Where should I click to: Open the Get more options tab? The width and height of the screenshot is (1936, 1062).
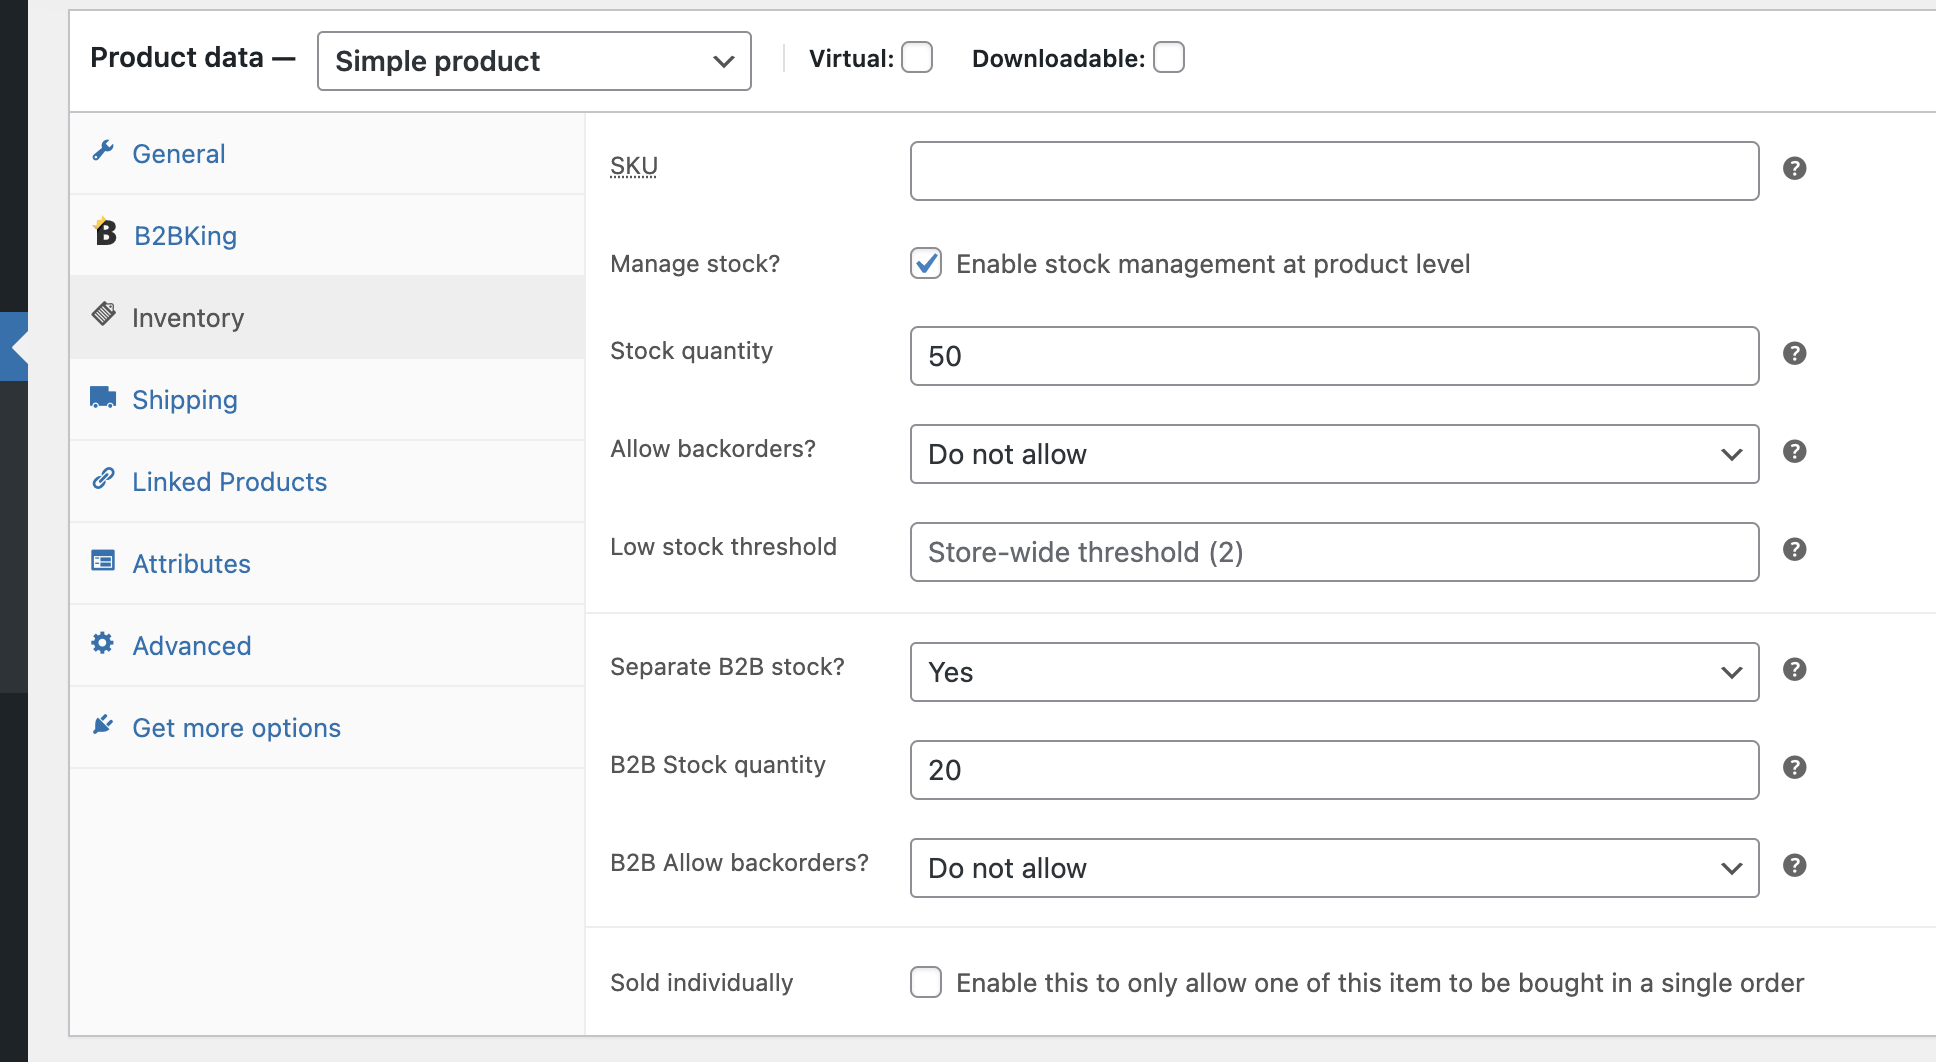(x=236, y=727)
